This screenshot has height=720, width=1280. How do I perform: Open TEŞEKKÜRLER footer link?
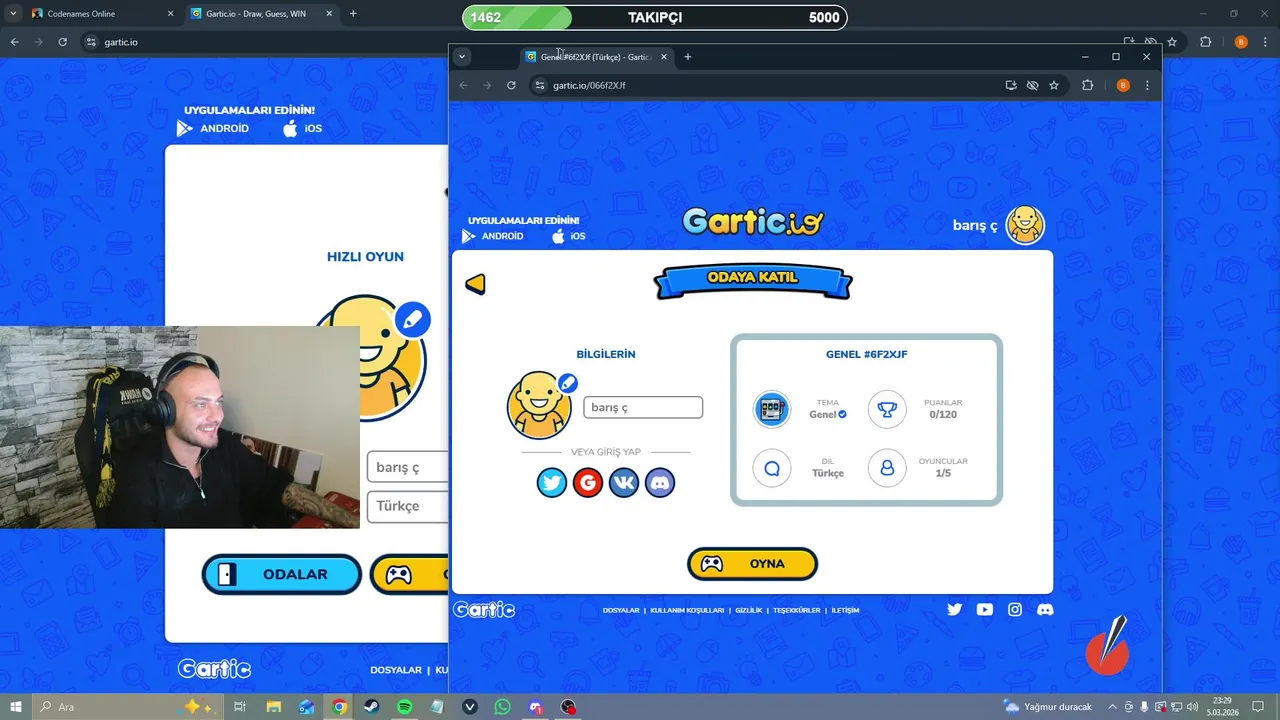click(x=796, y=610)
